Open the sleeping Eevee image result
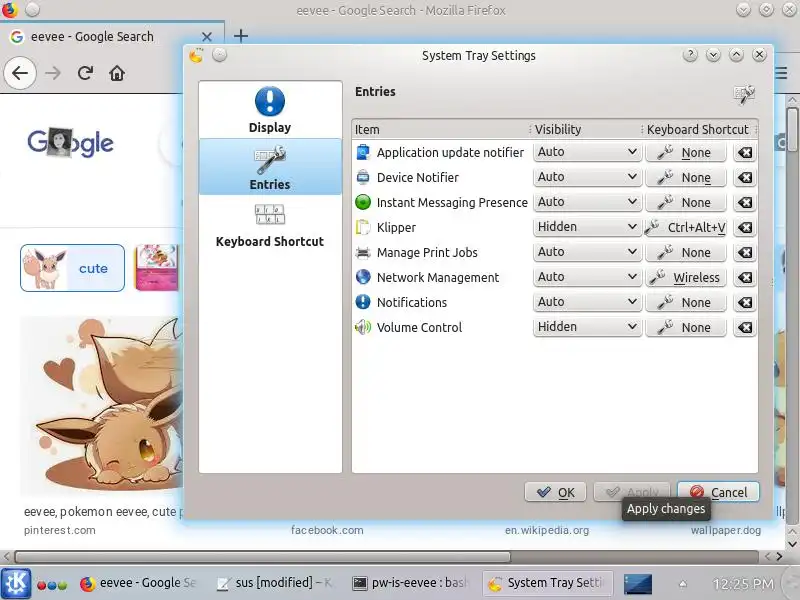 coord(102,406)
